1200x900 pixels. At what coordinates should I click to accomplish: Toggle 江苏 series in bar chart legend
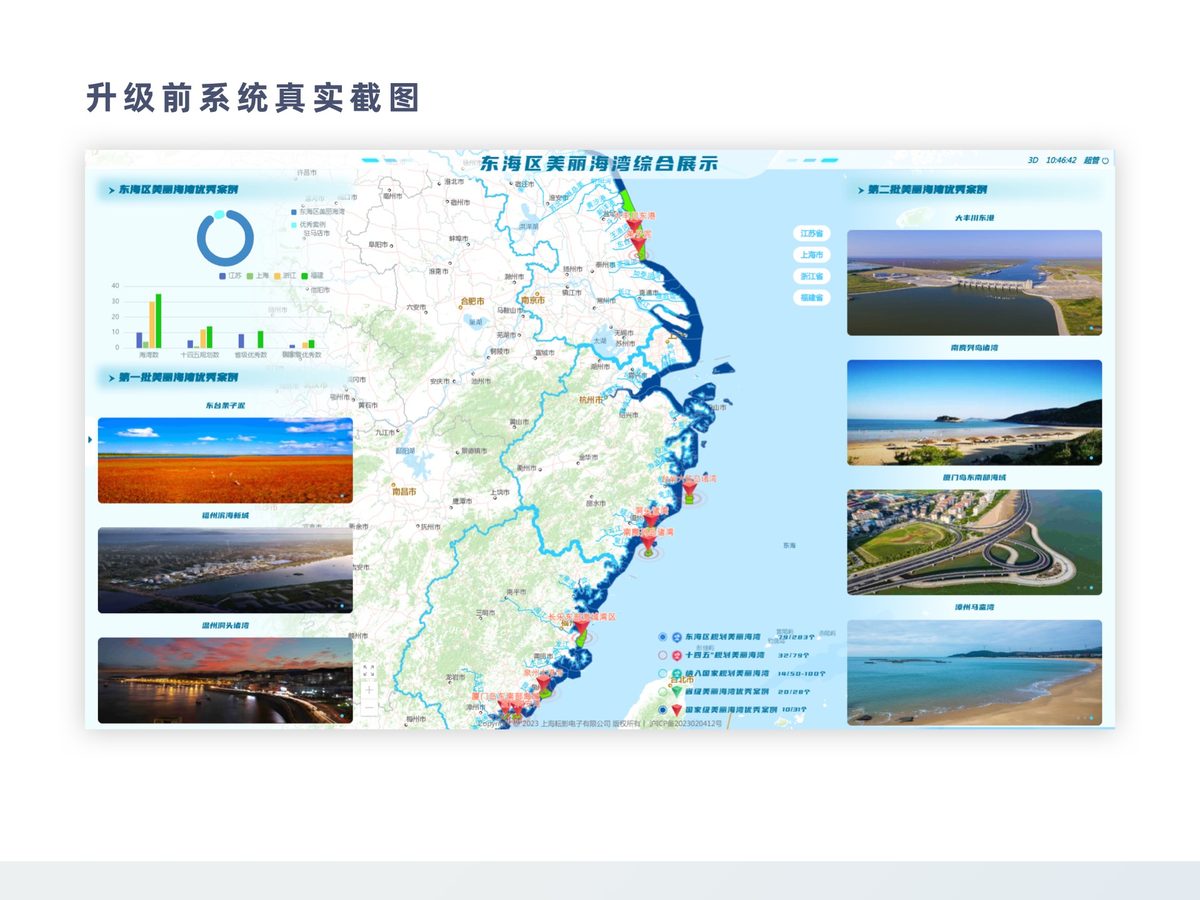(229, 276)
